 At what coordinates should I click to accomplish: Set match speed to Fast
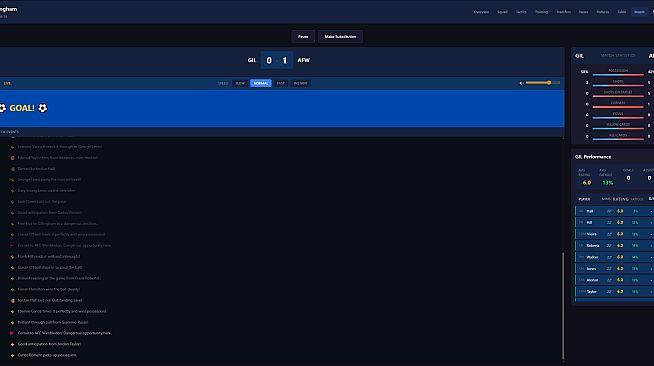tap(281, 83)
